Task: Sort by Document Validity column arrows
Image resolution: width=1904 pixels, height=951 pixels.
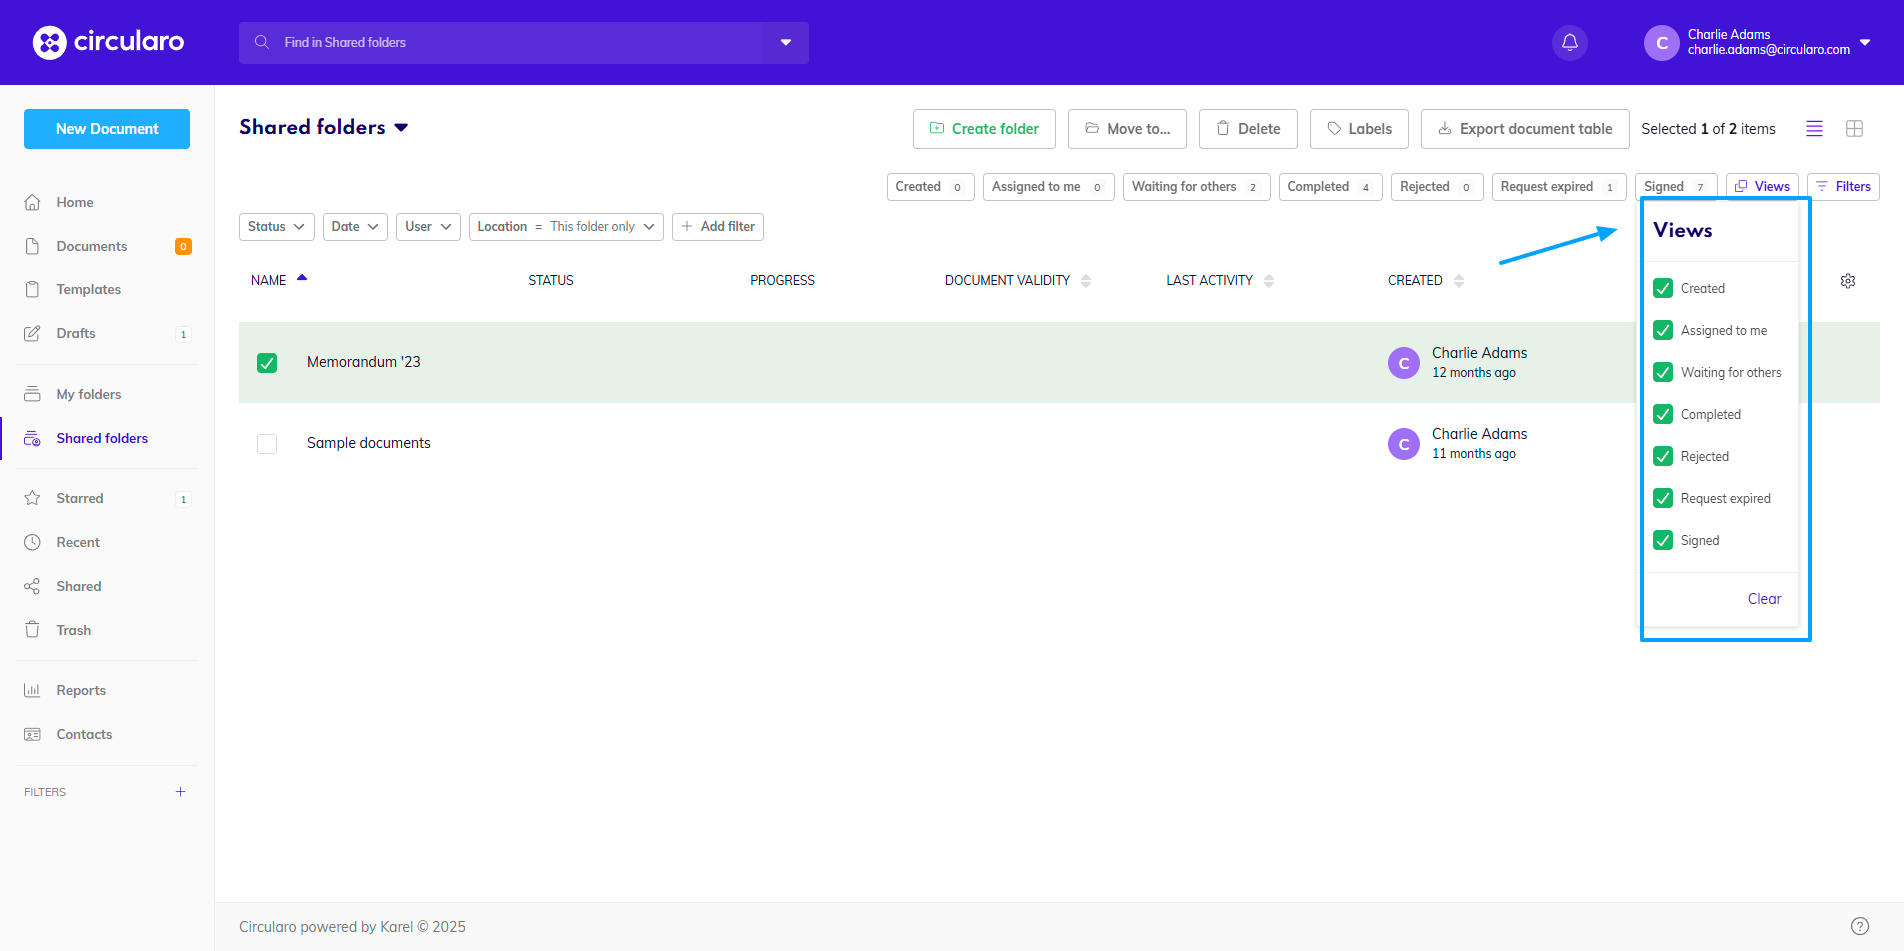Action: (1086, 281)
